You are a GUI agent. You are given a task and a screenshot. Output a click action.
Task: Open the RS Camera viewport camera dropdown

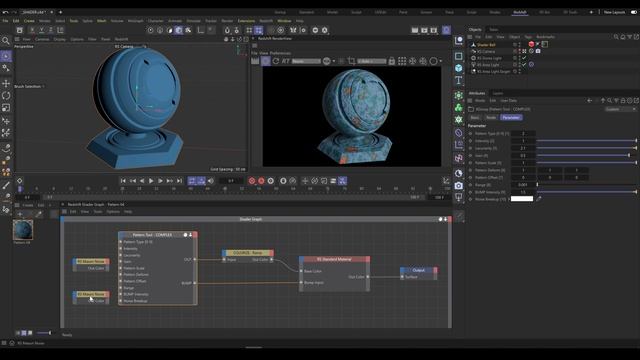(x=131, y=47)
